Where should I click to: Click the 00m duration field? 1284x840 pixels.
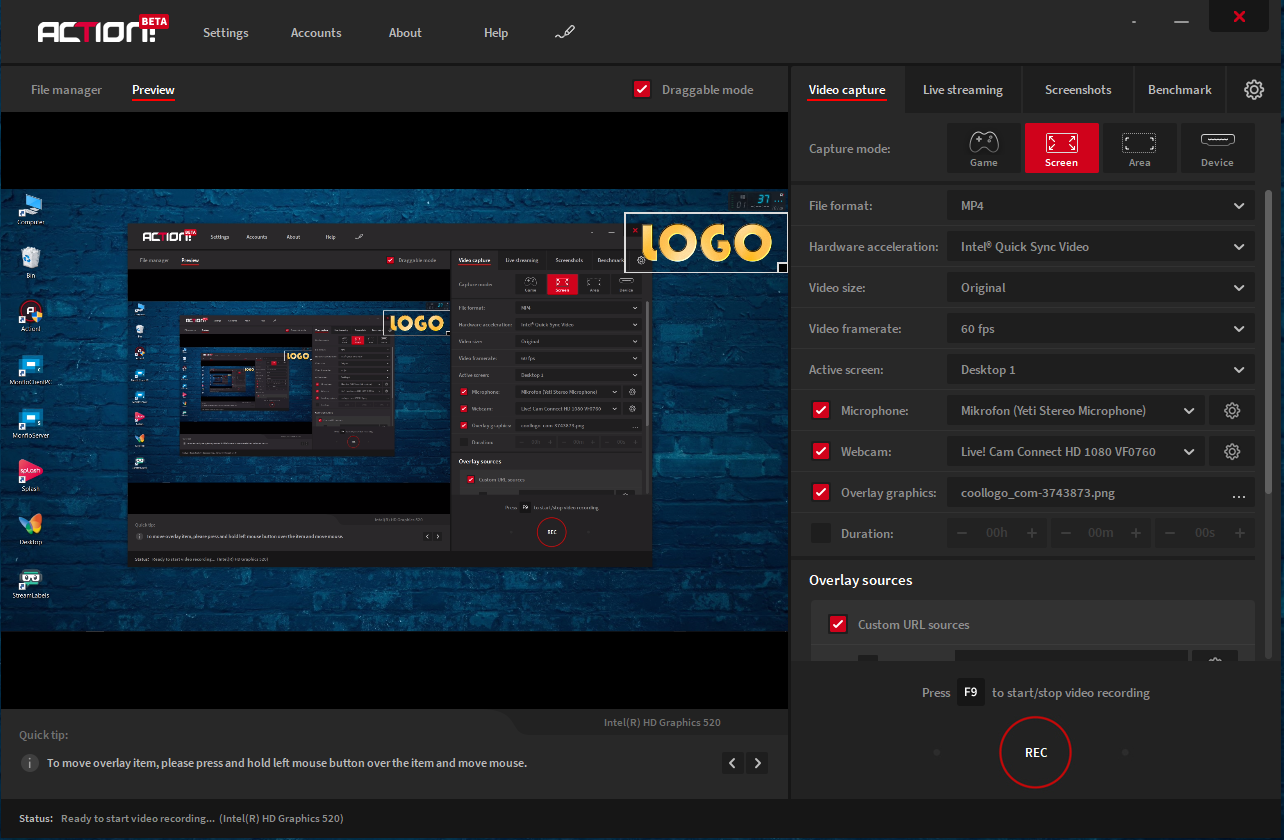(x=1101, y=533)
